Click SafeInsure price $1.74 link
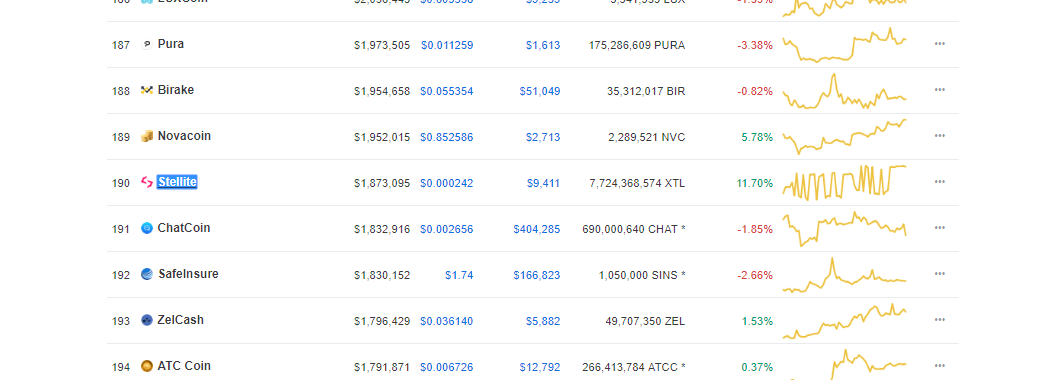Viewport: 1057px width, 380px height. 459,275
